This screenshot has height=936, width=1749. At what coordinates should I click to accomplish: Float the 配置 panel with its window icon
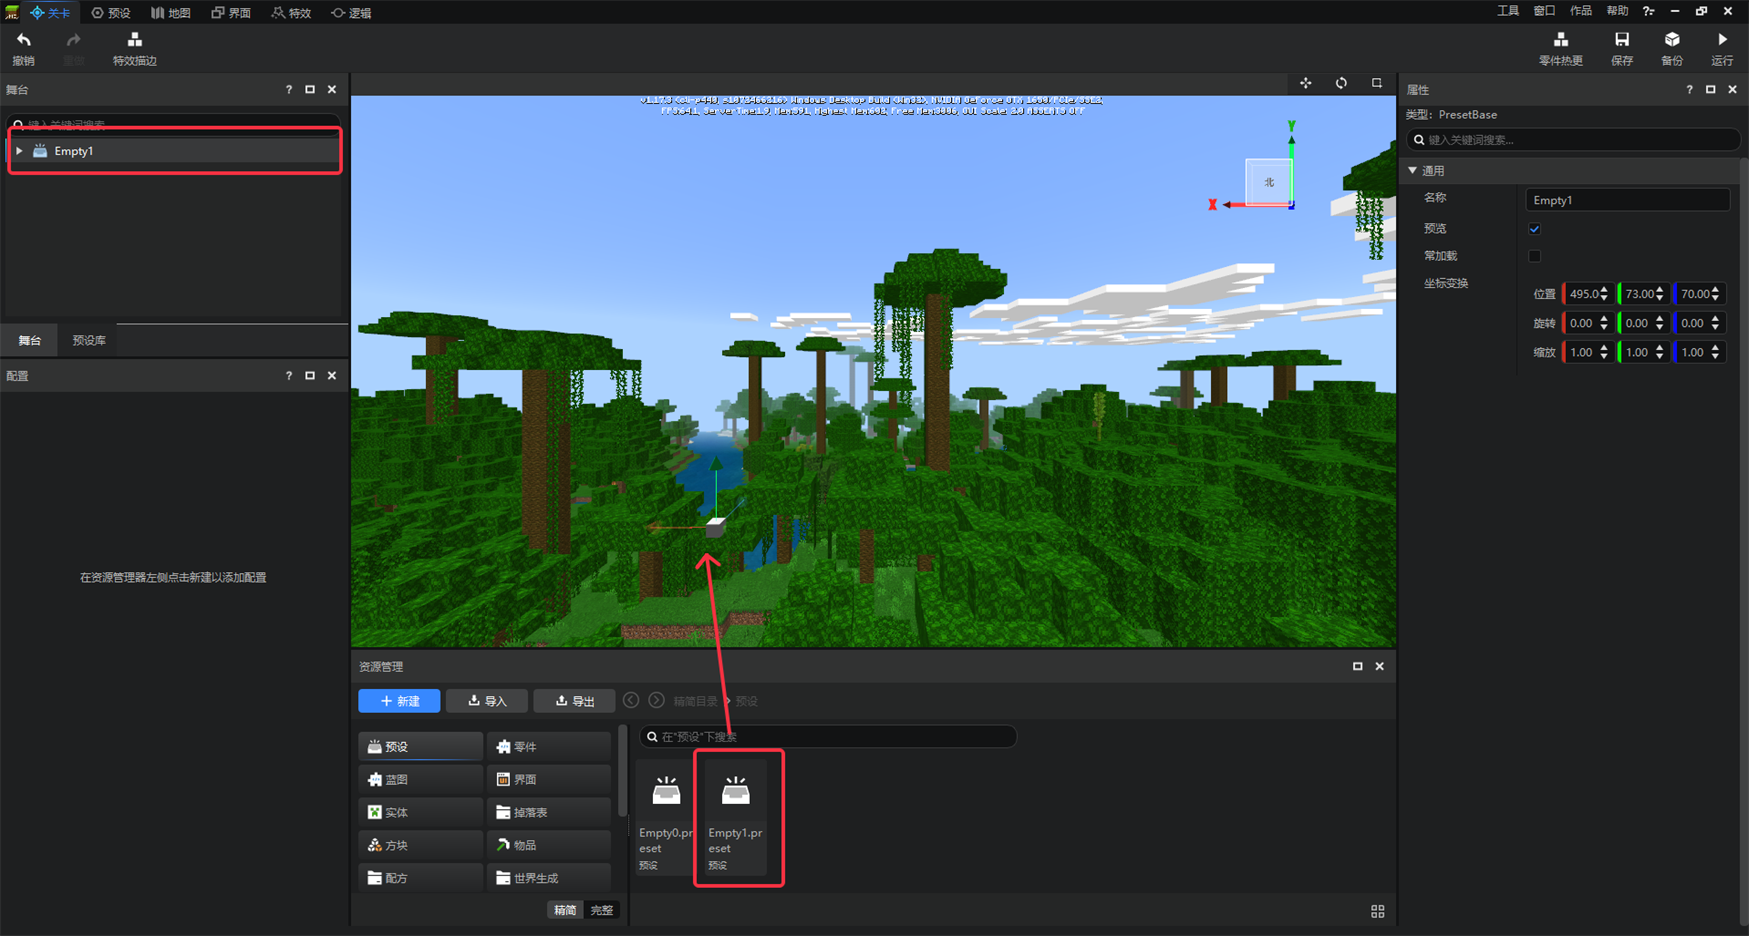click(x=310, y=376)
